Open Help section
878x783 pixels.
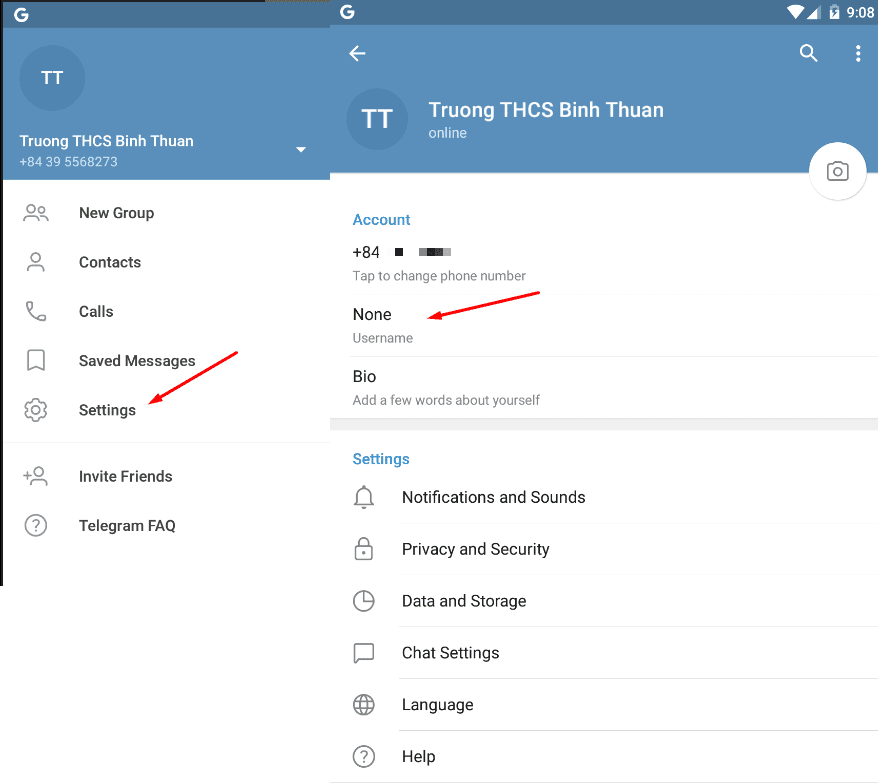coord(604,757)
